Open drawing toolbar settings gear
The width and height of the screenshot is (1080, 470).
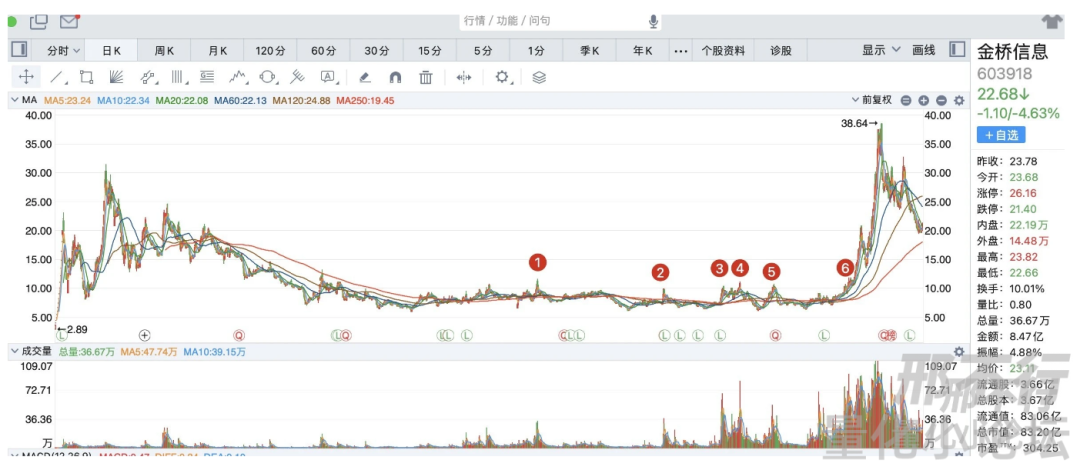coord(502,76)
